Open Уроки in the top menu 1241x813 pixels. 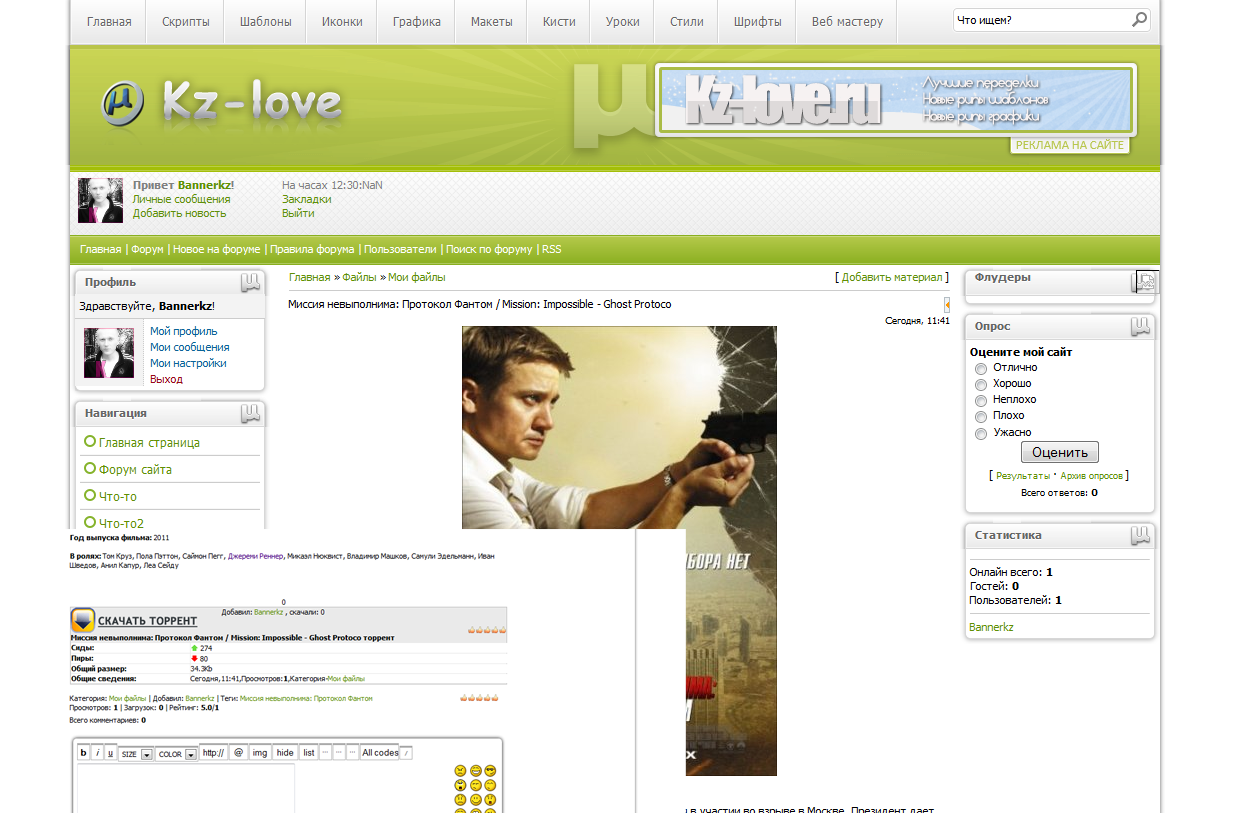(x=622, y=21)
